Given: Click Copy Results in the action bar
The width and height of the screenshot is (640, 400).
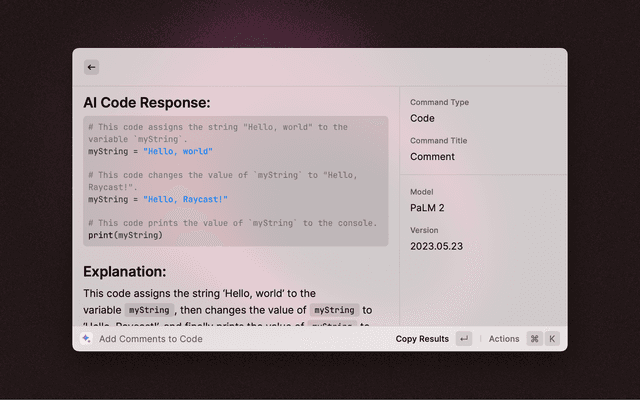Looking at the screenshot, I should click(422, 339).
